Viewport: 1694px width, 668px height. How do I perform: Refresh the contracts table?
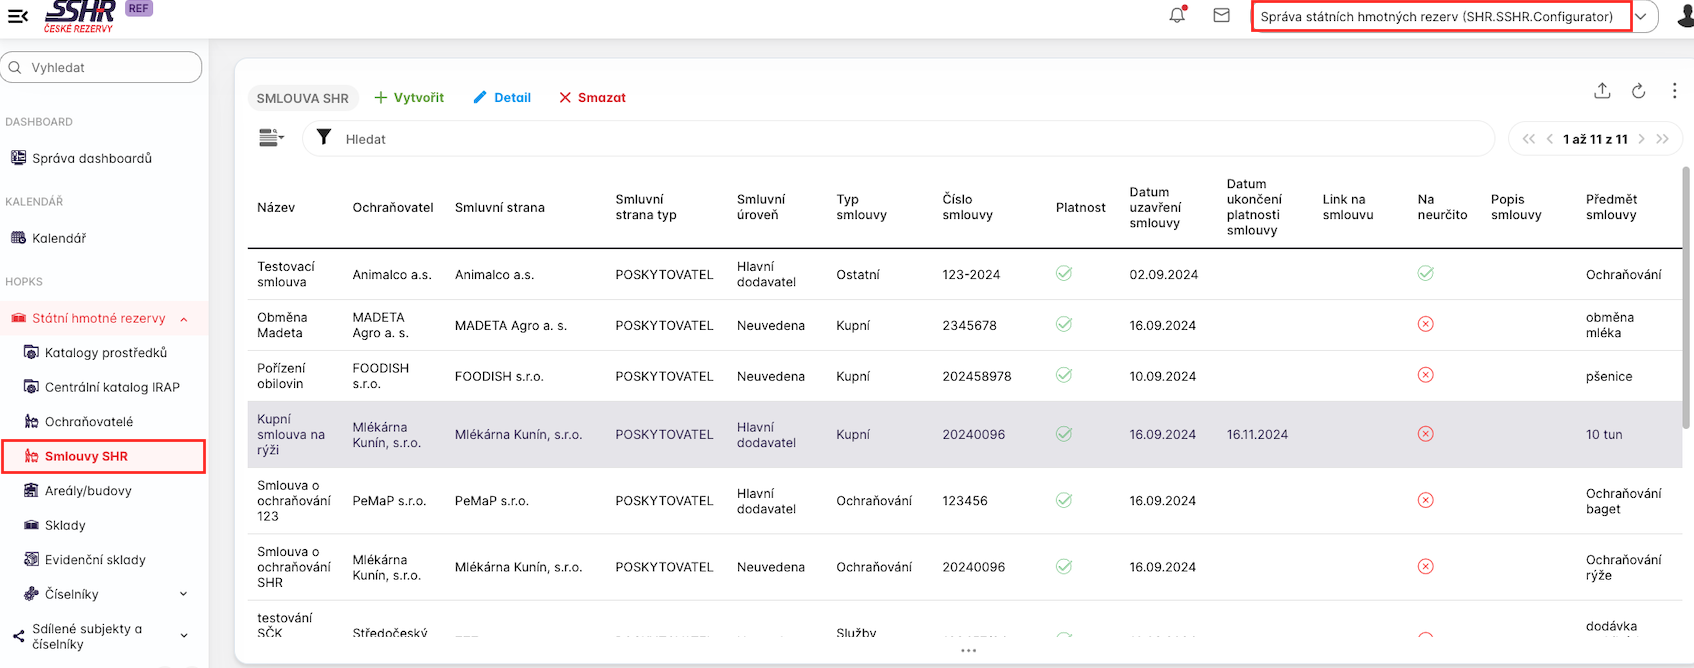pyautogui.click(x=1638, y=91)
